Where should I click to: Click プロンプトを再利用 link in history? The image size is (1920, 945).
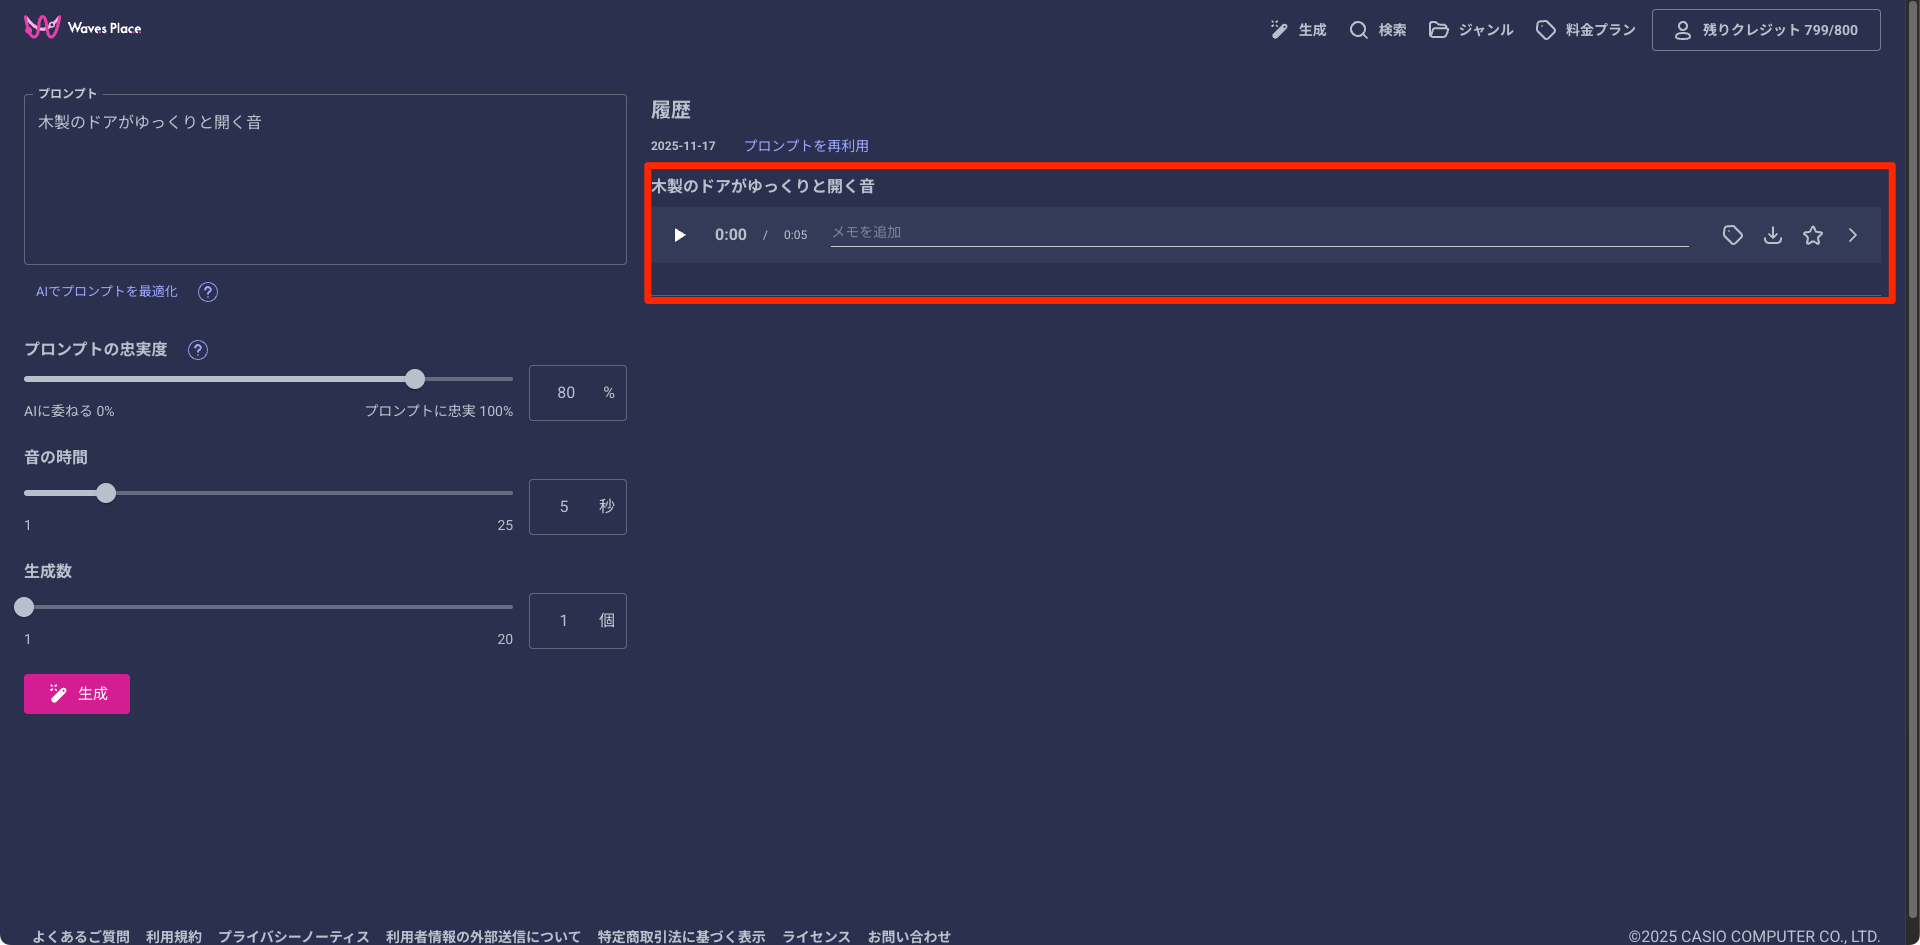[x=806, y=146]
